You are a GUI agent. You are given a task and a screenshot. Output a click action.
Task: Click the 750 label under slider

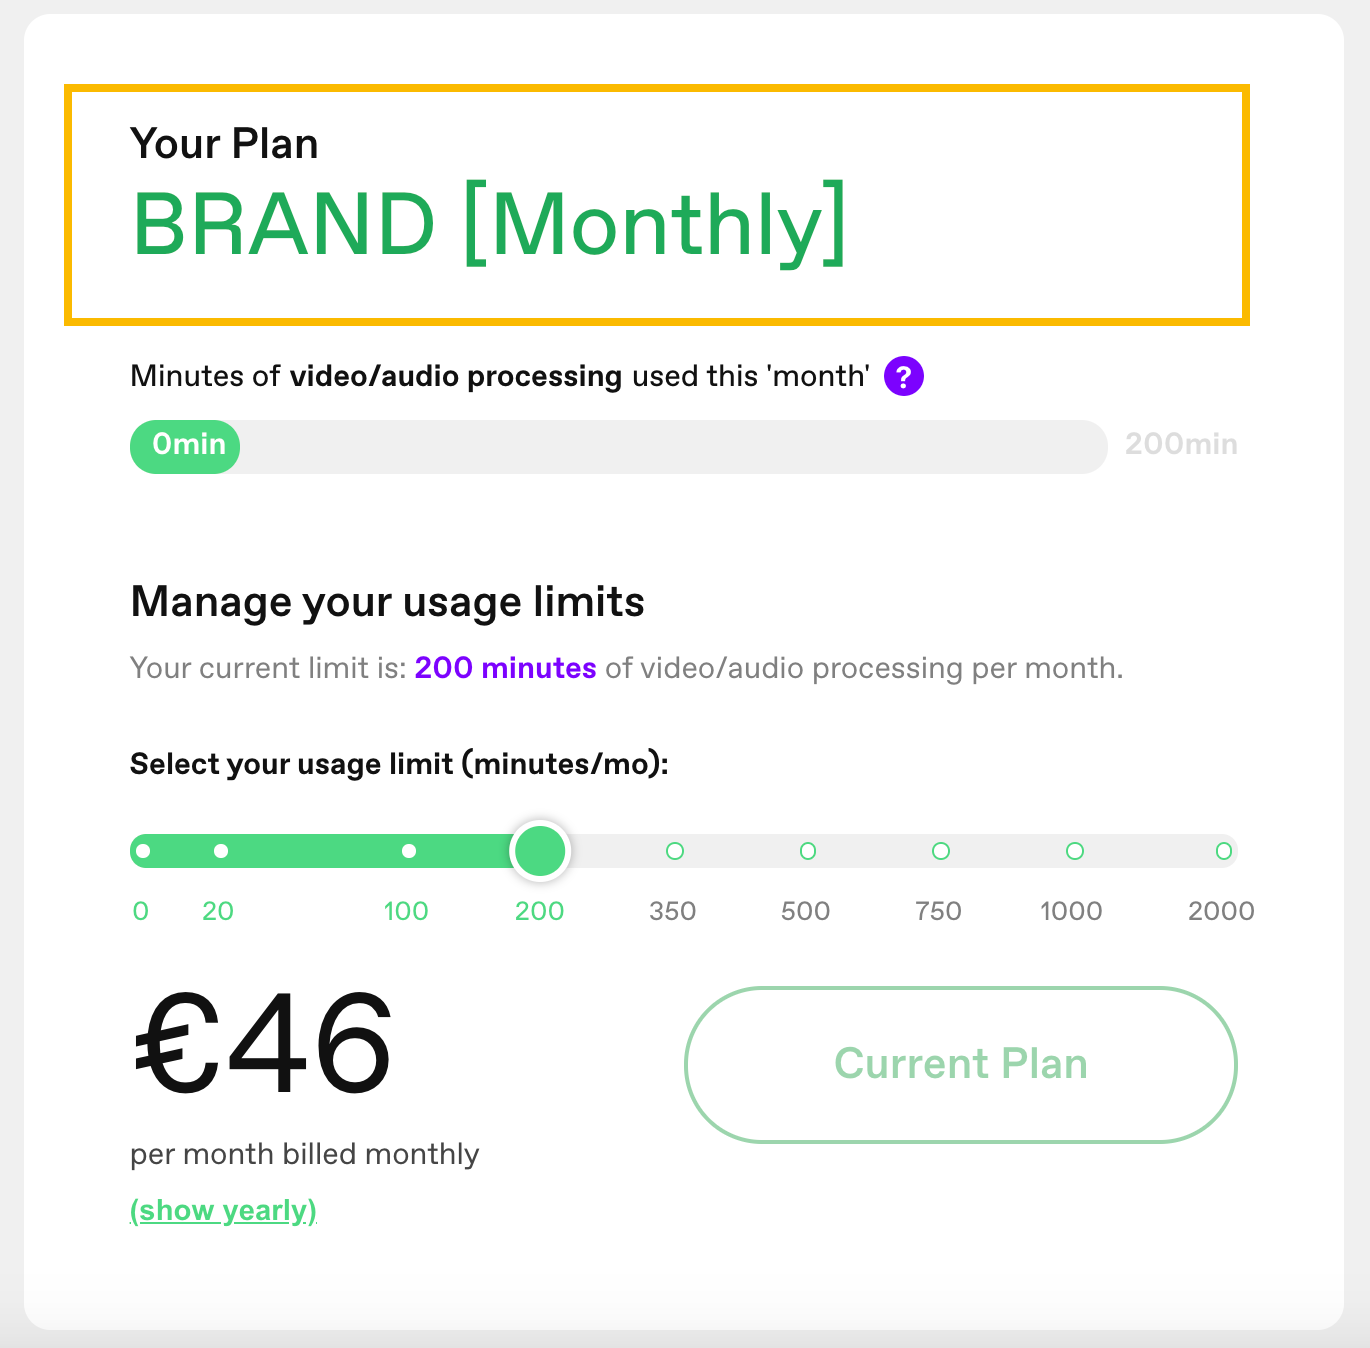pyautogui.click(x=938, y=911)
